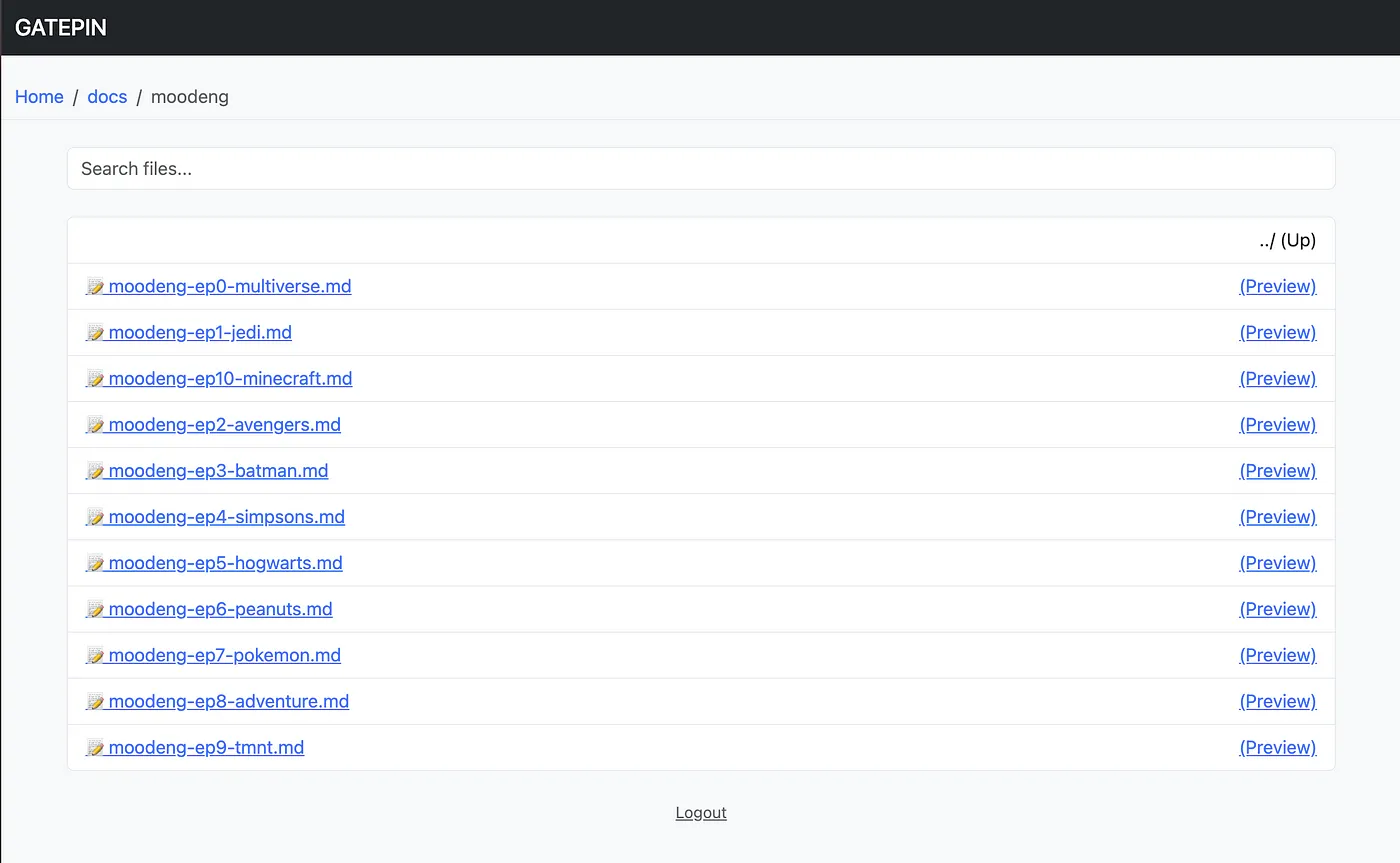Preview moodeng-ep5-hogwarts.md

point(1278,562)
